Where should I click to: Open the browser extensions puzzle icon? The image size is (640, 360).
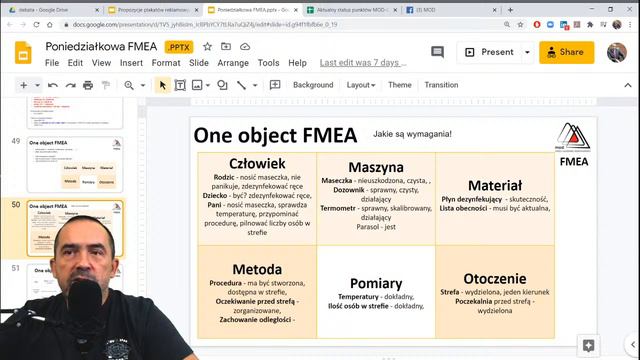click(x=590, y=24)
